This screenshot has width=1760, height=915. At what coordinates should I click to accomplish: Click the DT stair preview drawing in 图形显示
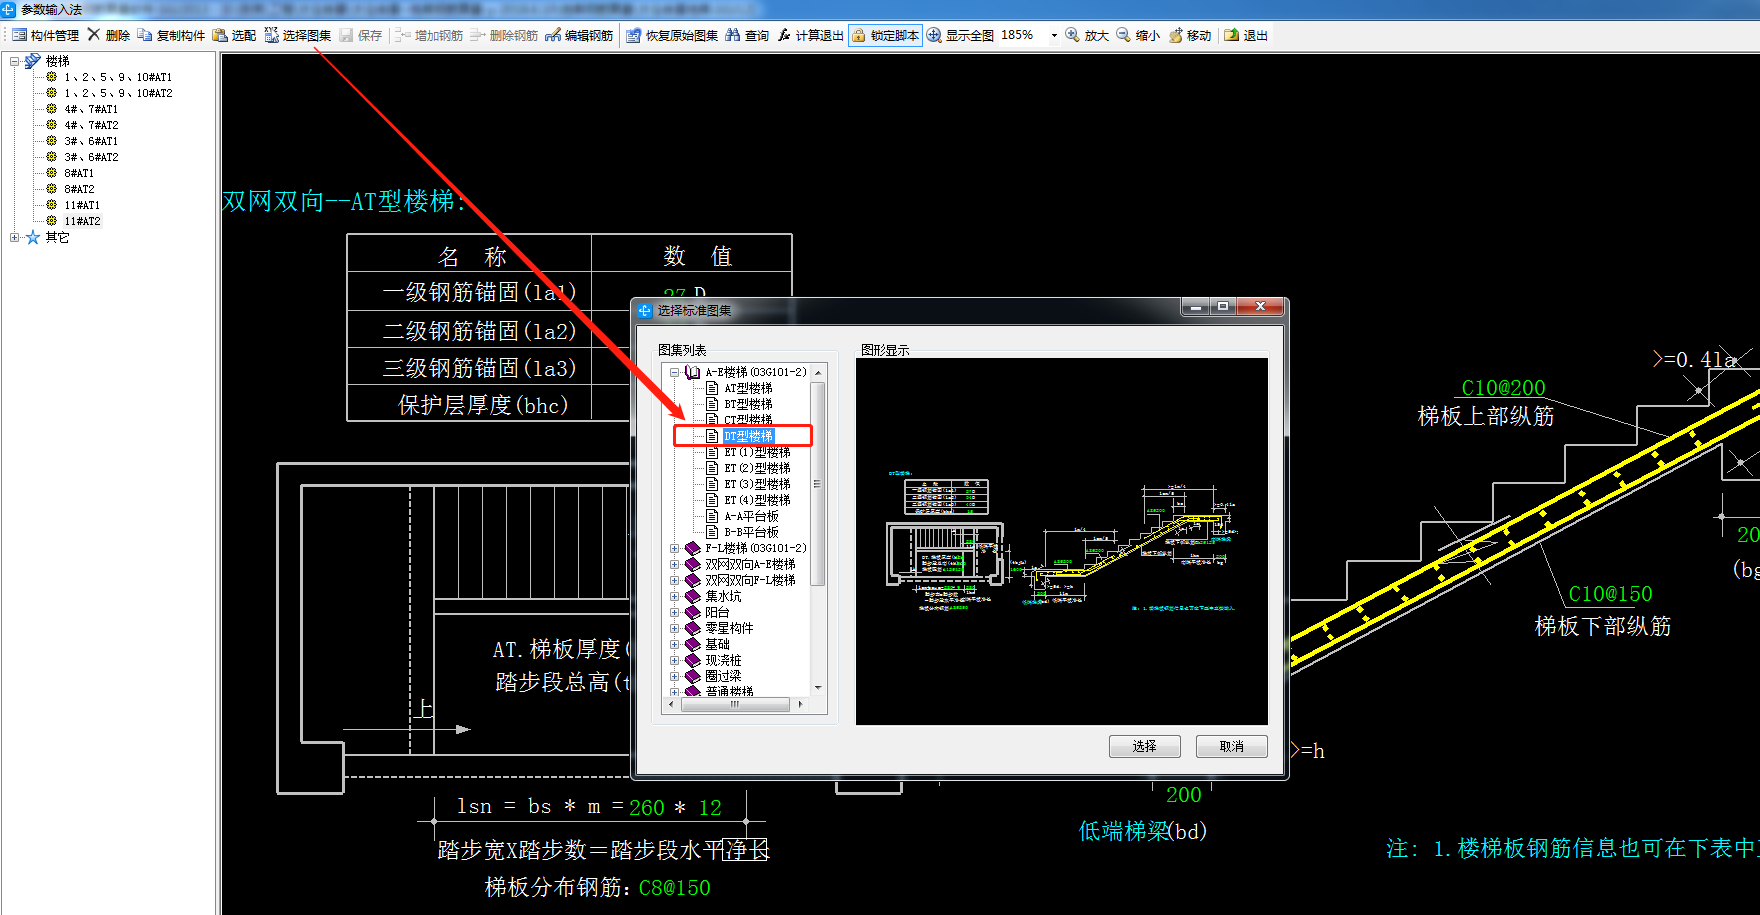[x=1062, y=541]
